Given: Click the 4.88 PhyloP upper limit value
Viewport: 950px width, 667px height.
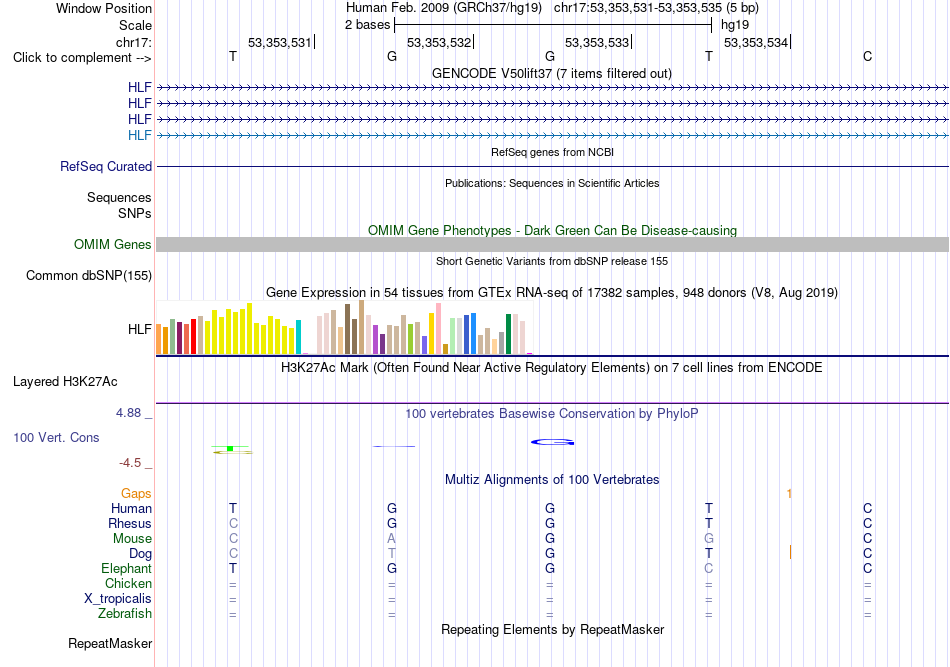Looking at the screenshot, I should coord(128,413).
